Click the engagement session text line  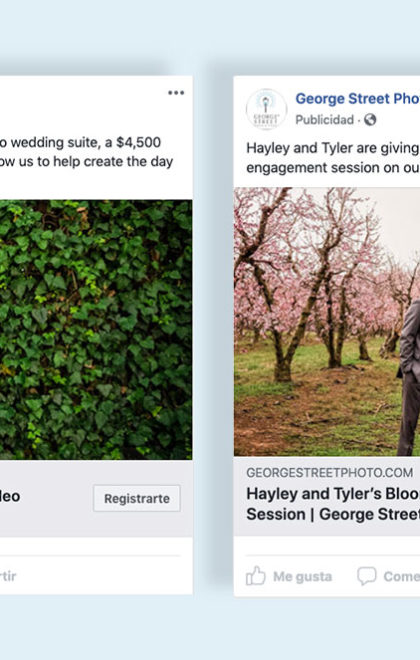click(x=333, y=168)
